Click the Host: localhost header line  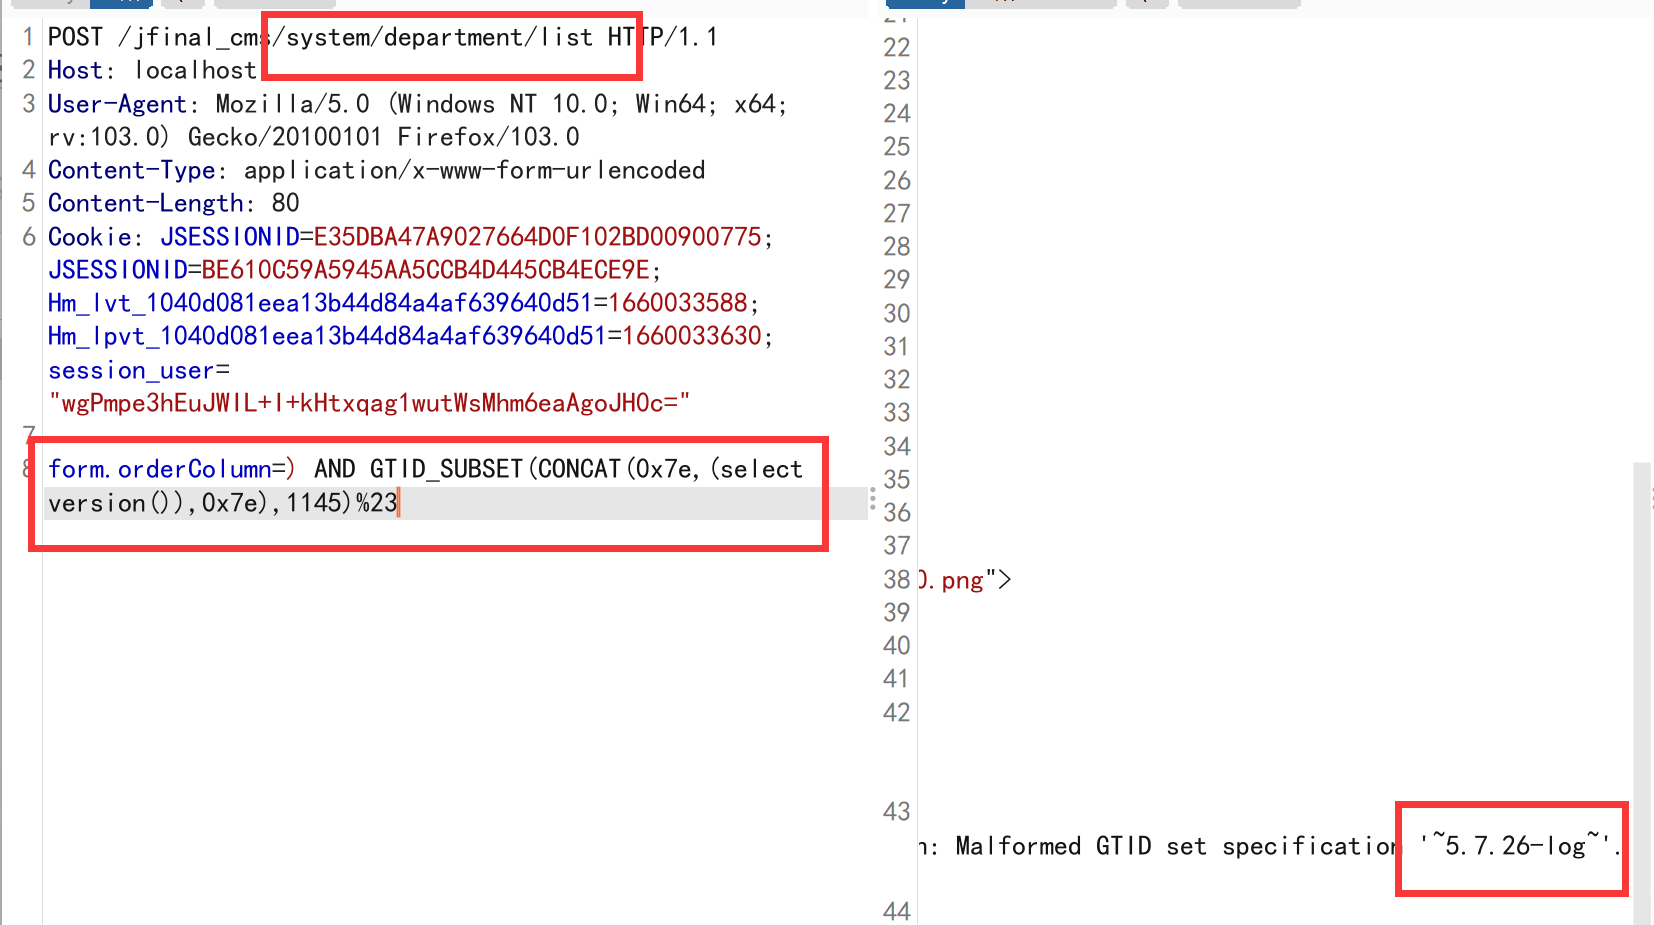(x=152, y=71)
